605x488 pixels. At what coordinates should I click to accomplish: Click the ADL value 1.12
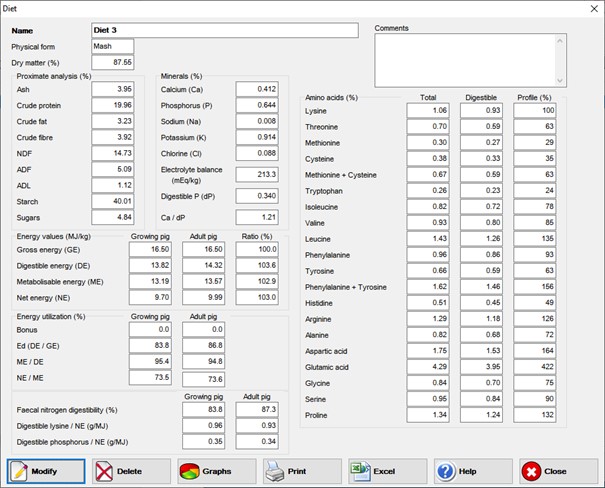pyautogui.click(x=113, y=185)
